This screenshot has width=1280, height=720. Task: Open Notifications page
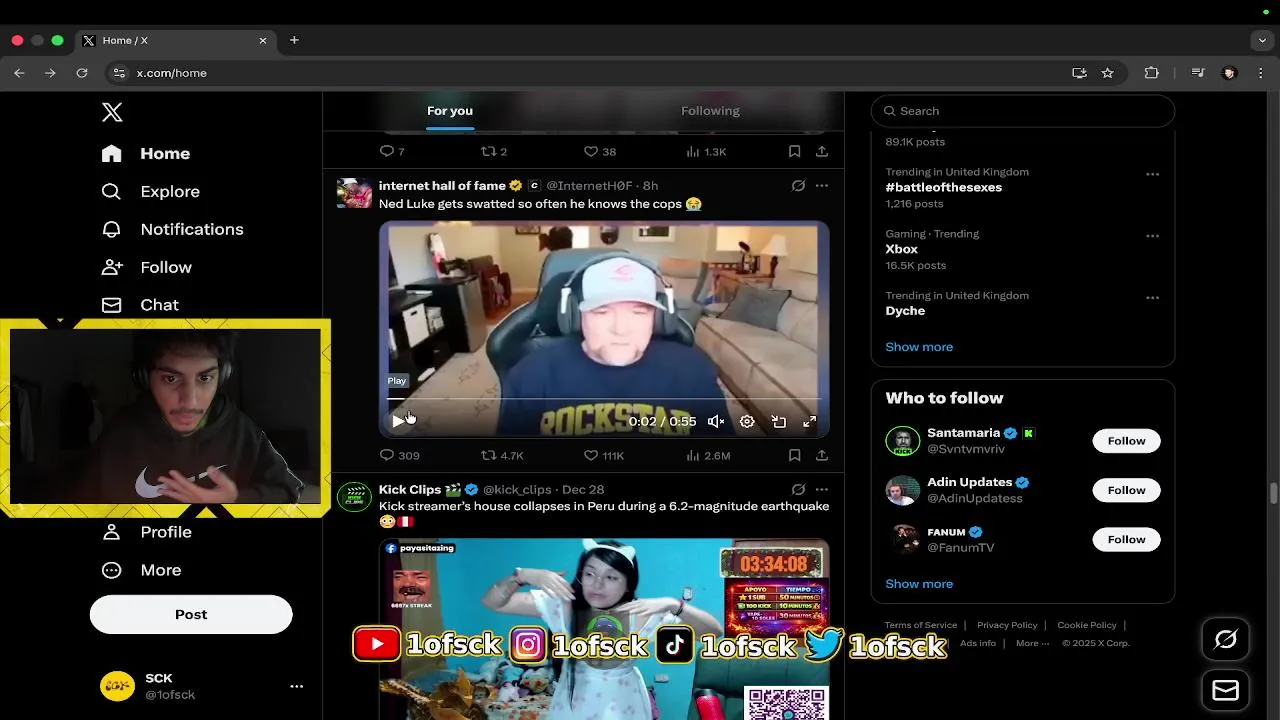click(x=172, y=229)
